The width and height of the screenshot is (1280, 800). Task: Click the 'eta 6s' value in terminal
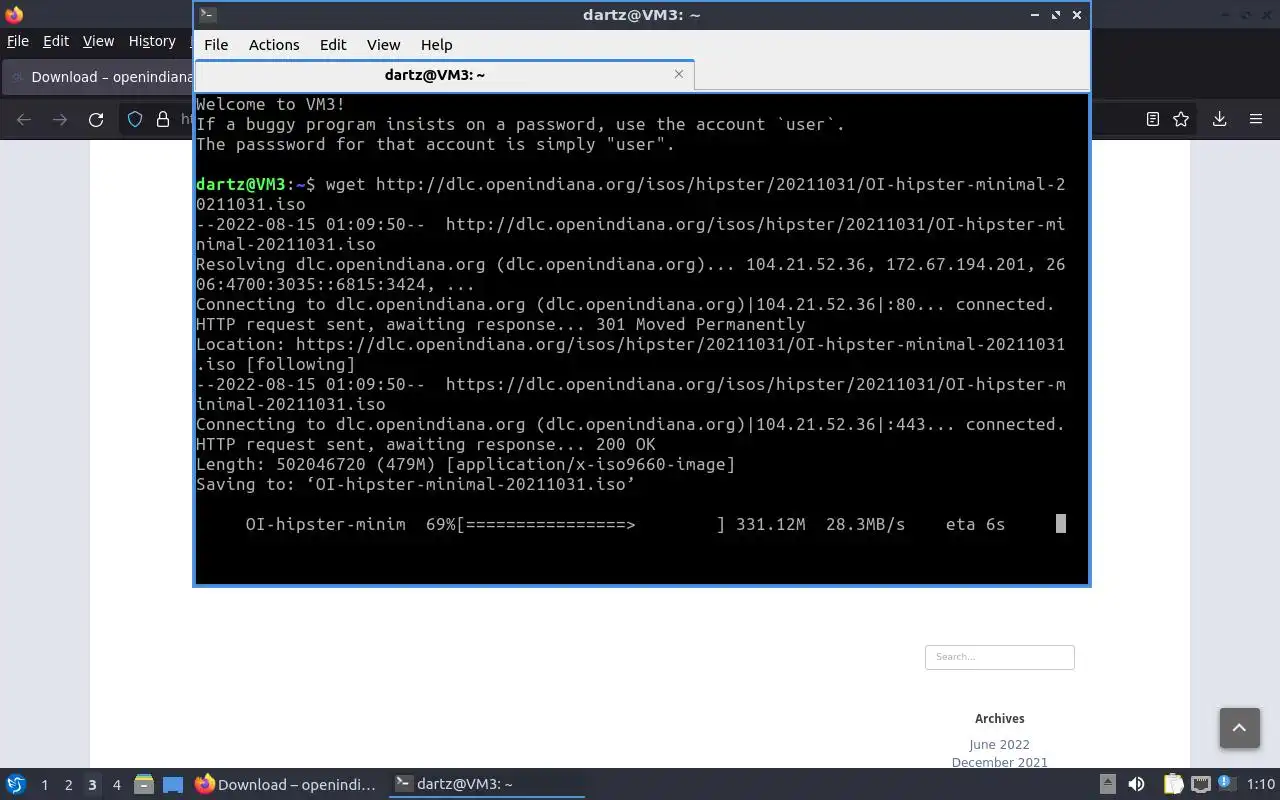[x=975, y=524]
